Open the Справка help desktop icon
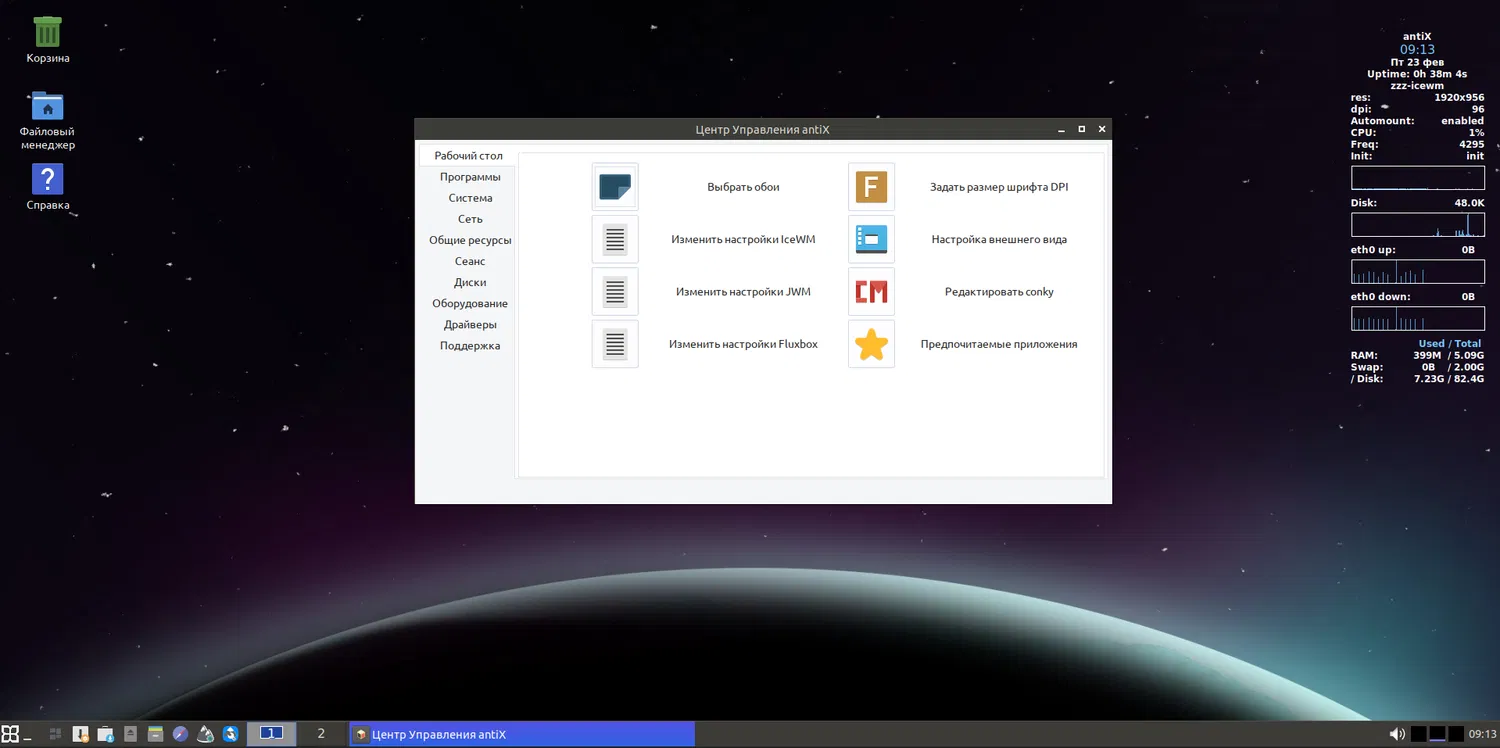Viewport: 1500px width, 748px height. (47, 180)
